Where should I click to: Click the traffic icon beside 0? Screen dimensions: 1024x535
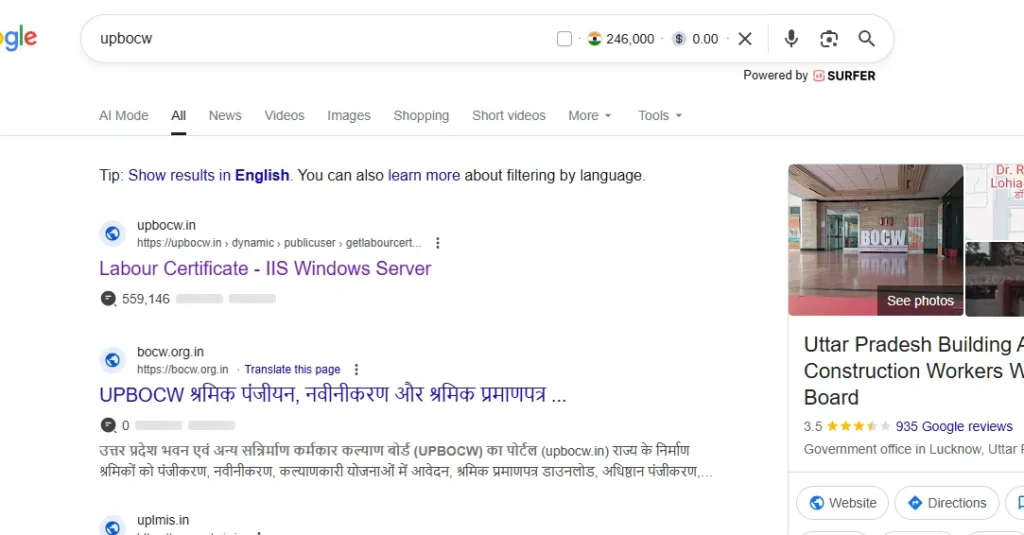point(108,425)
